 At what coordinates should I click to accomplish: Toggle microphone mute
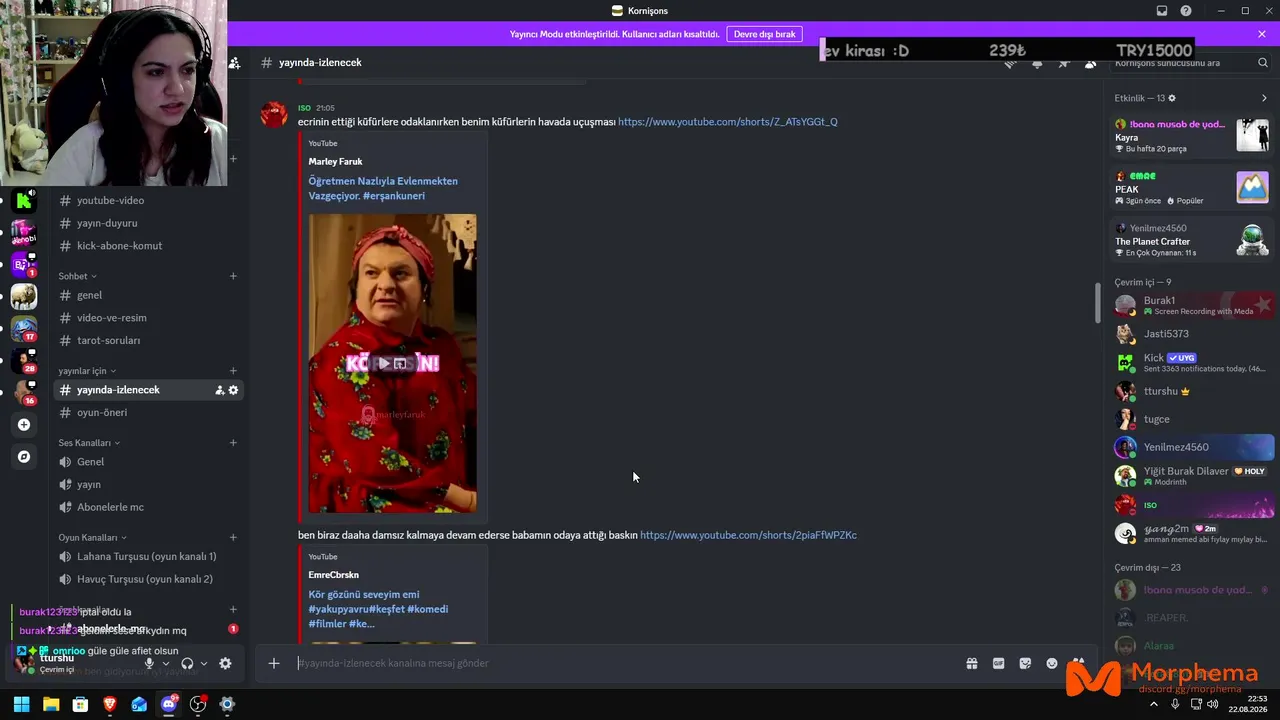[149, 663]
